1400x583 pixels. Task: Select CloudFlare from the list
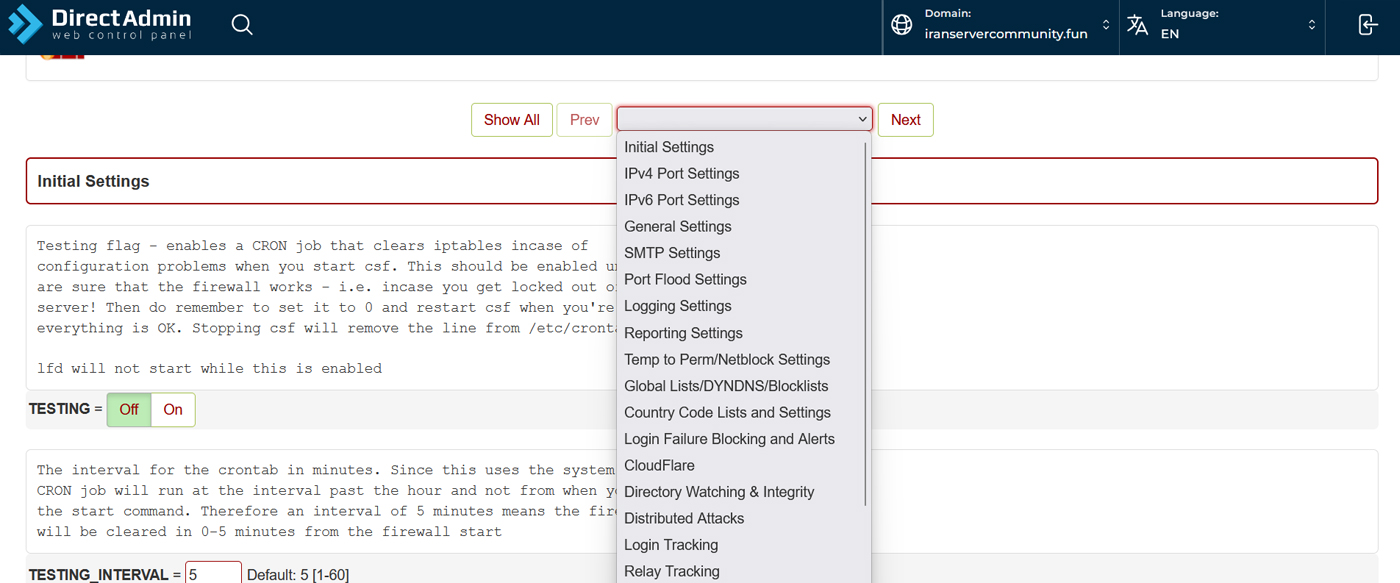659,465
